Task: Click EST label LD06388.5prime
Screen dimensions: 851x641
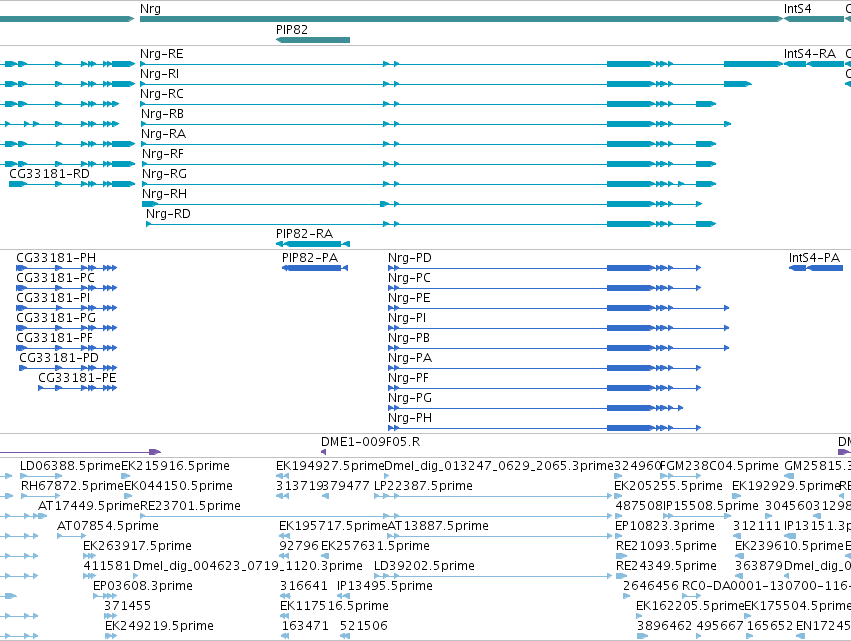Action: (x=70, y=466)
